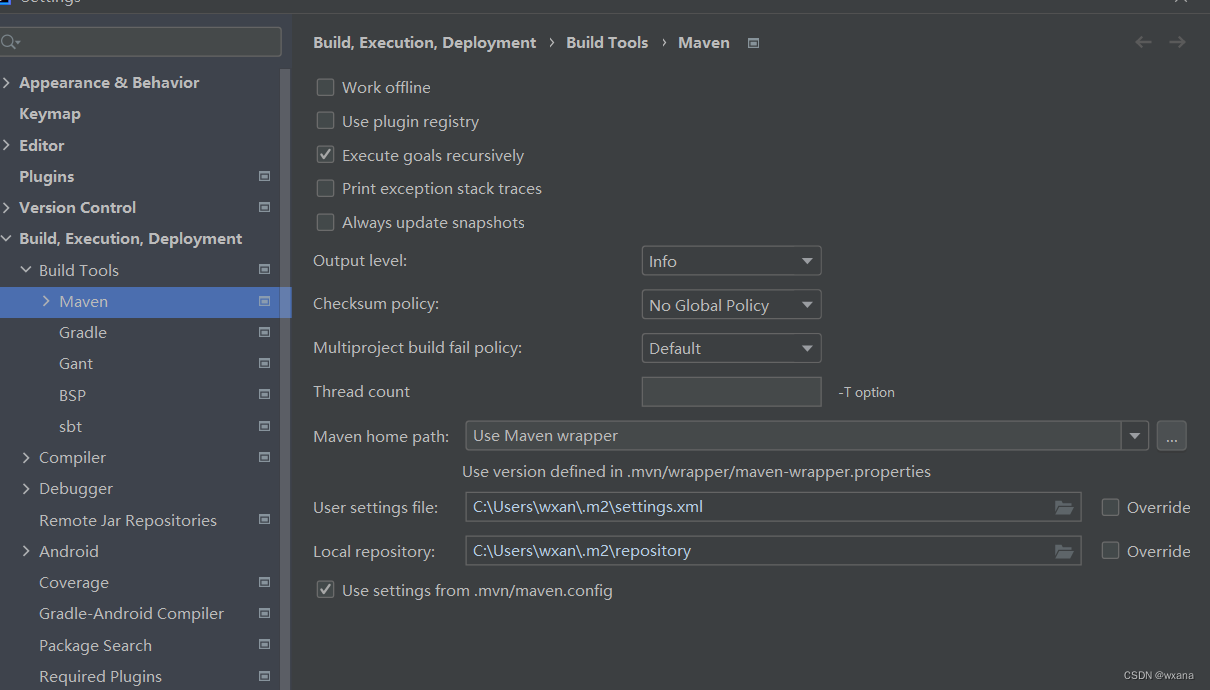The image size is (1210, 690).
Task: Click into the Thread count field
Action: (731, 392)
